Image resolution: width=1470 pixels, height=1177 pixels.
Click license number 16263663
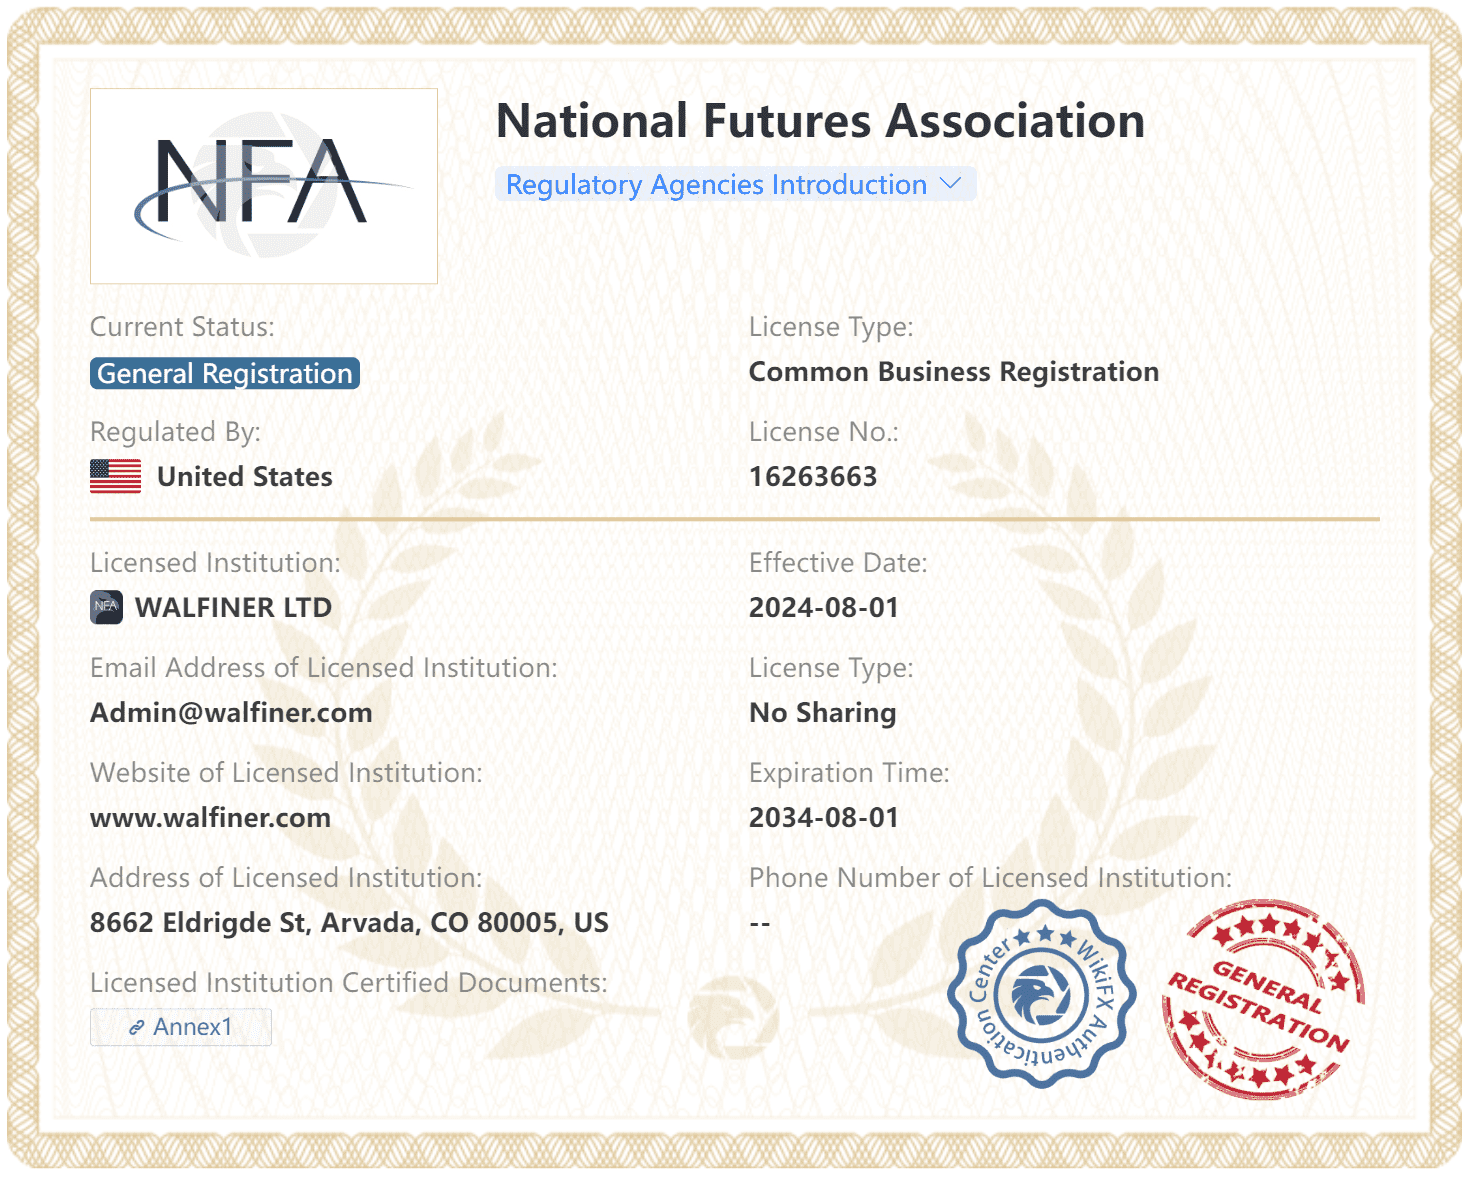pyautogui.click(x=812, y=476)
